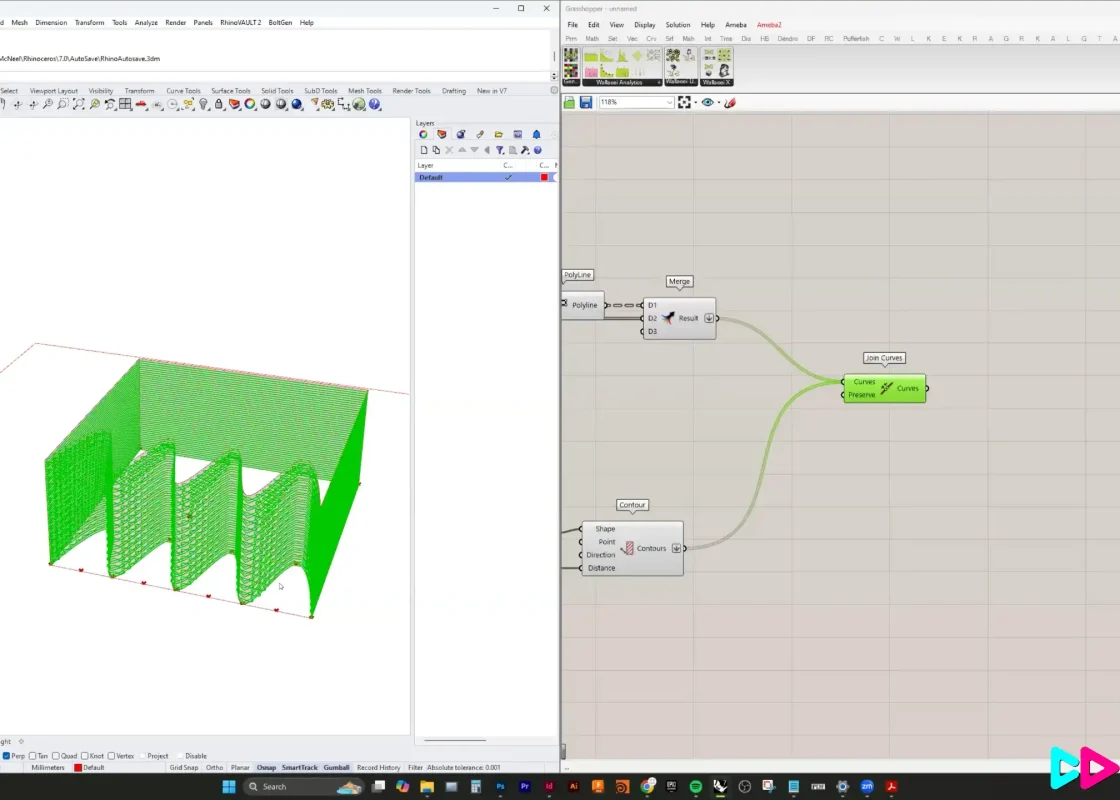Toggle the Perp osnap checkbox
Viewport: 1120px width, 800px height.
point(8,756)
